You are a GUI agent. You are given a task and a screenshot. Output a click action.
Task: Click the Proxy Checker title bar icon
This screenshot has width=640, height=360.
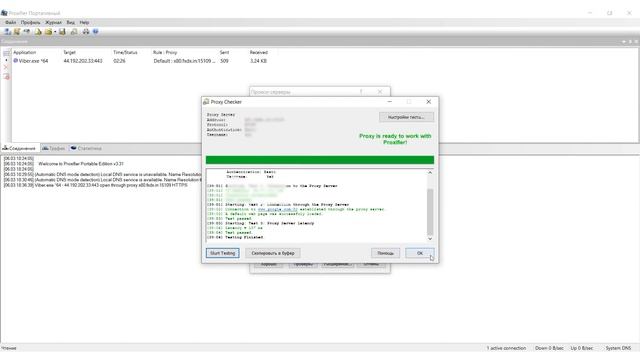(x=206, y=102)
